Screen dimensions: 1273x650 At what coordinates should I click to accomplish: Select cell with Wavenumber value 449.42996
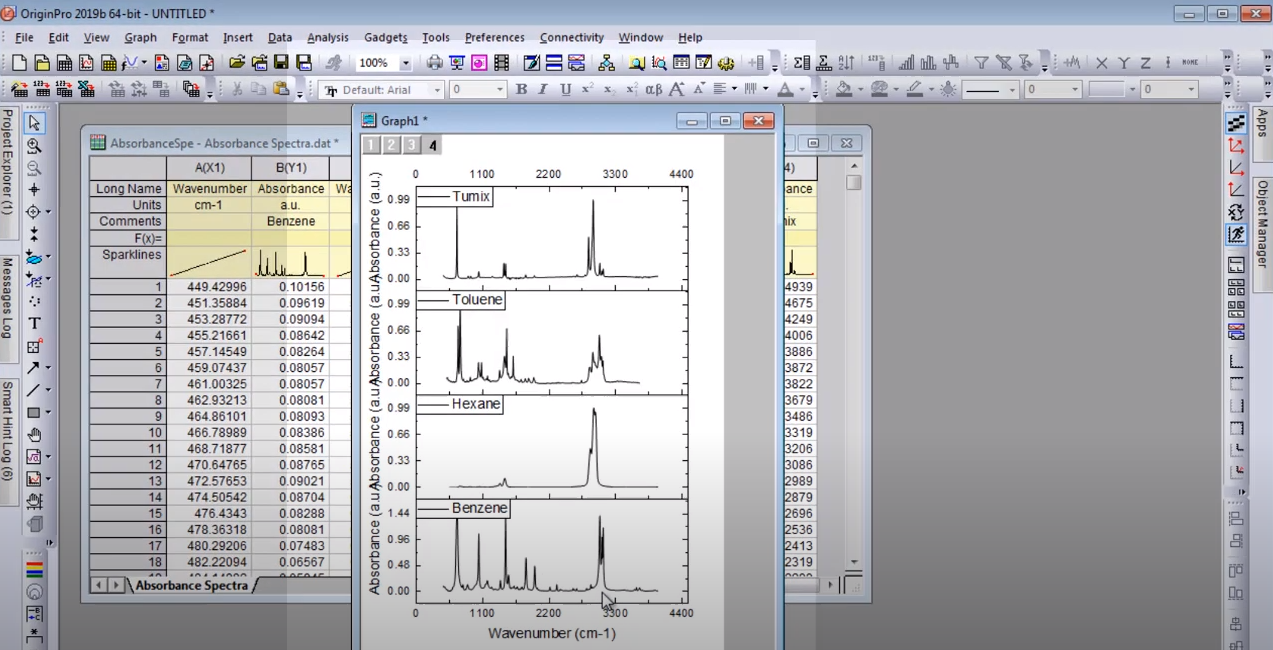point(209,287)
